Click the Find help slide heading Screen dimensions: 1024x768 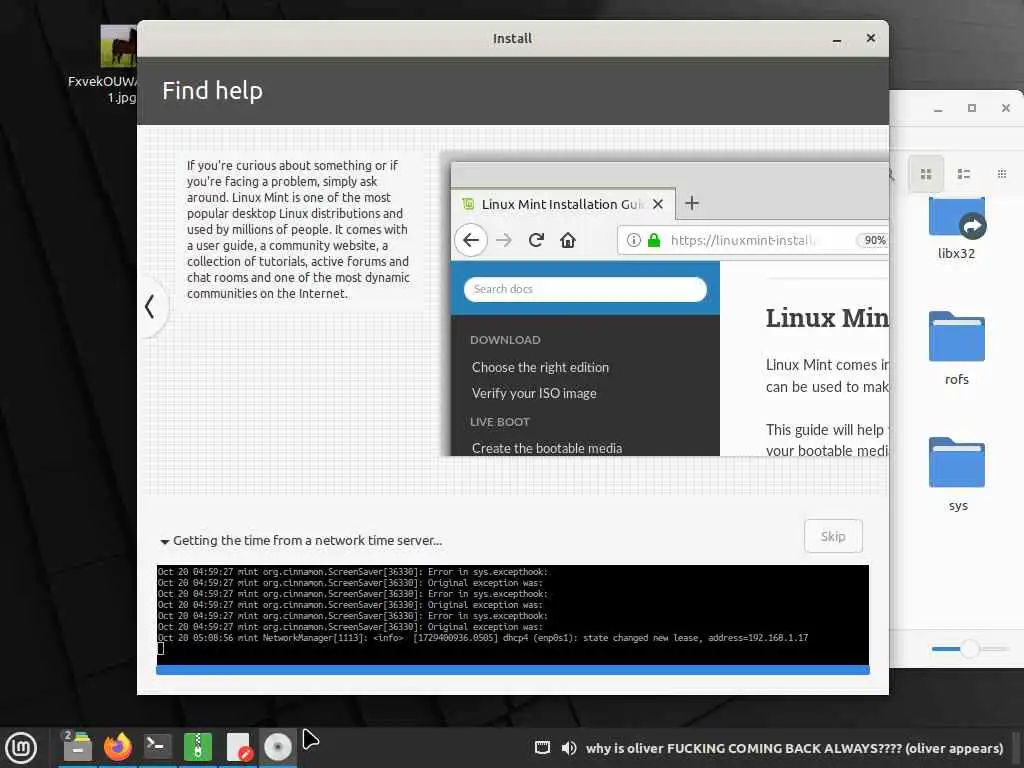pyautogui.click(x=212, y=91)
